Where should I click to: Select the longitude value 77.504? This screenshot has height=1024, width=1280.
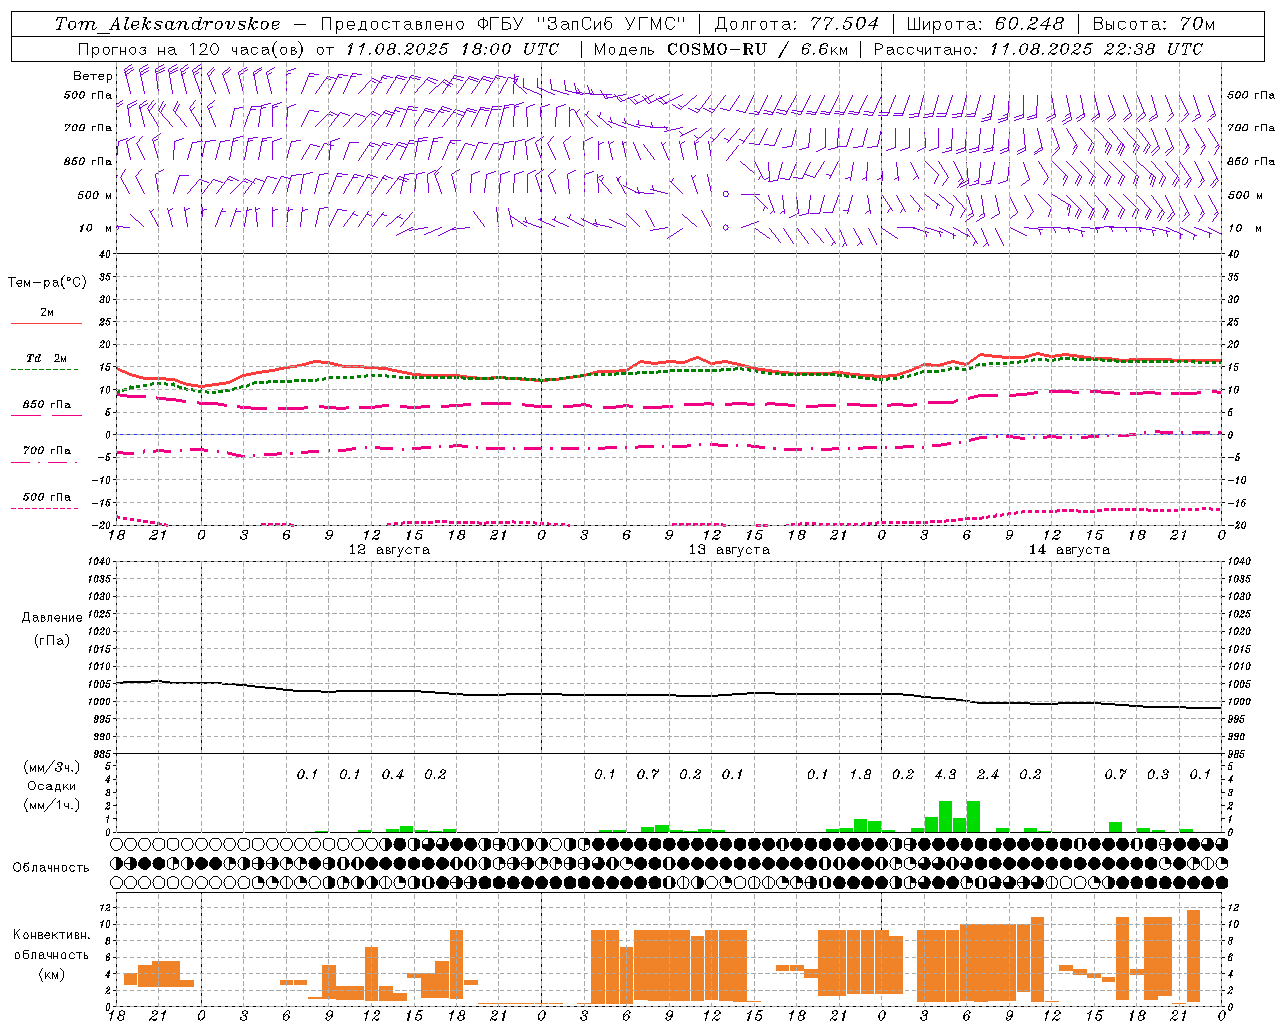point(845,24)
